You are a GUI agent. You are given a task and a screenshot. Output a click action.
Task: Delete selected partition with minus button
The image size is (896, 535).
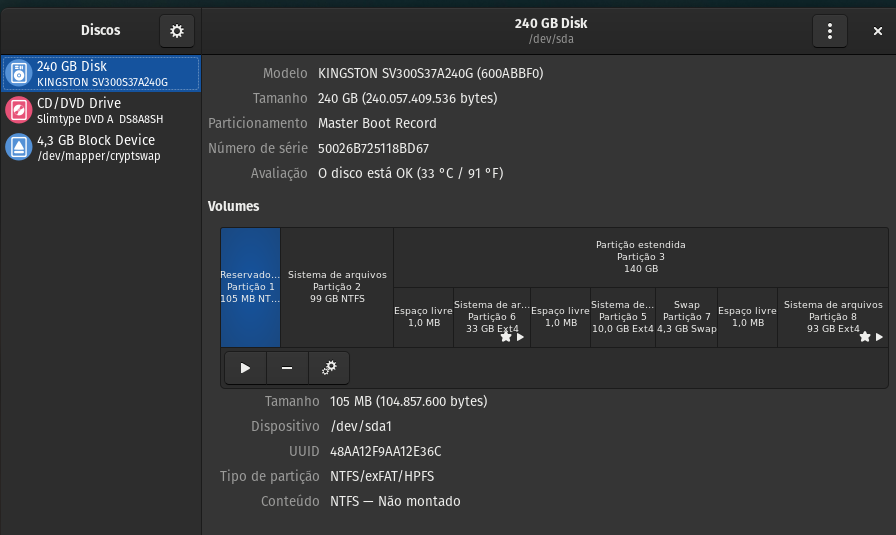(287, 368)
